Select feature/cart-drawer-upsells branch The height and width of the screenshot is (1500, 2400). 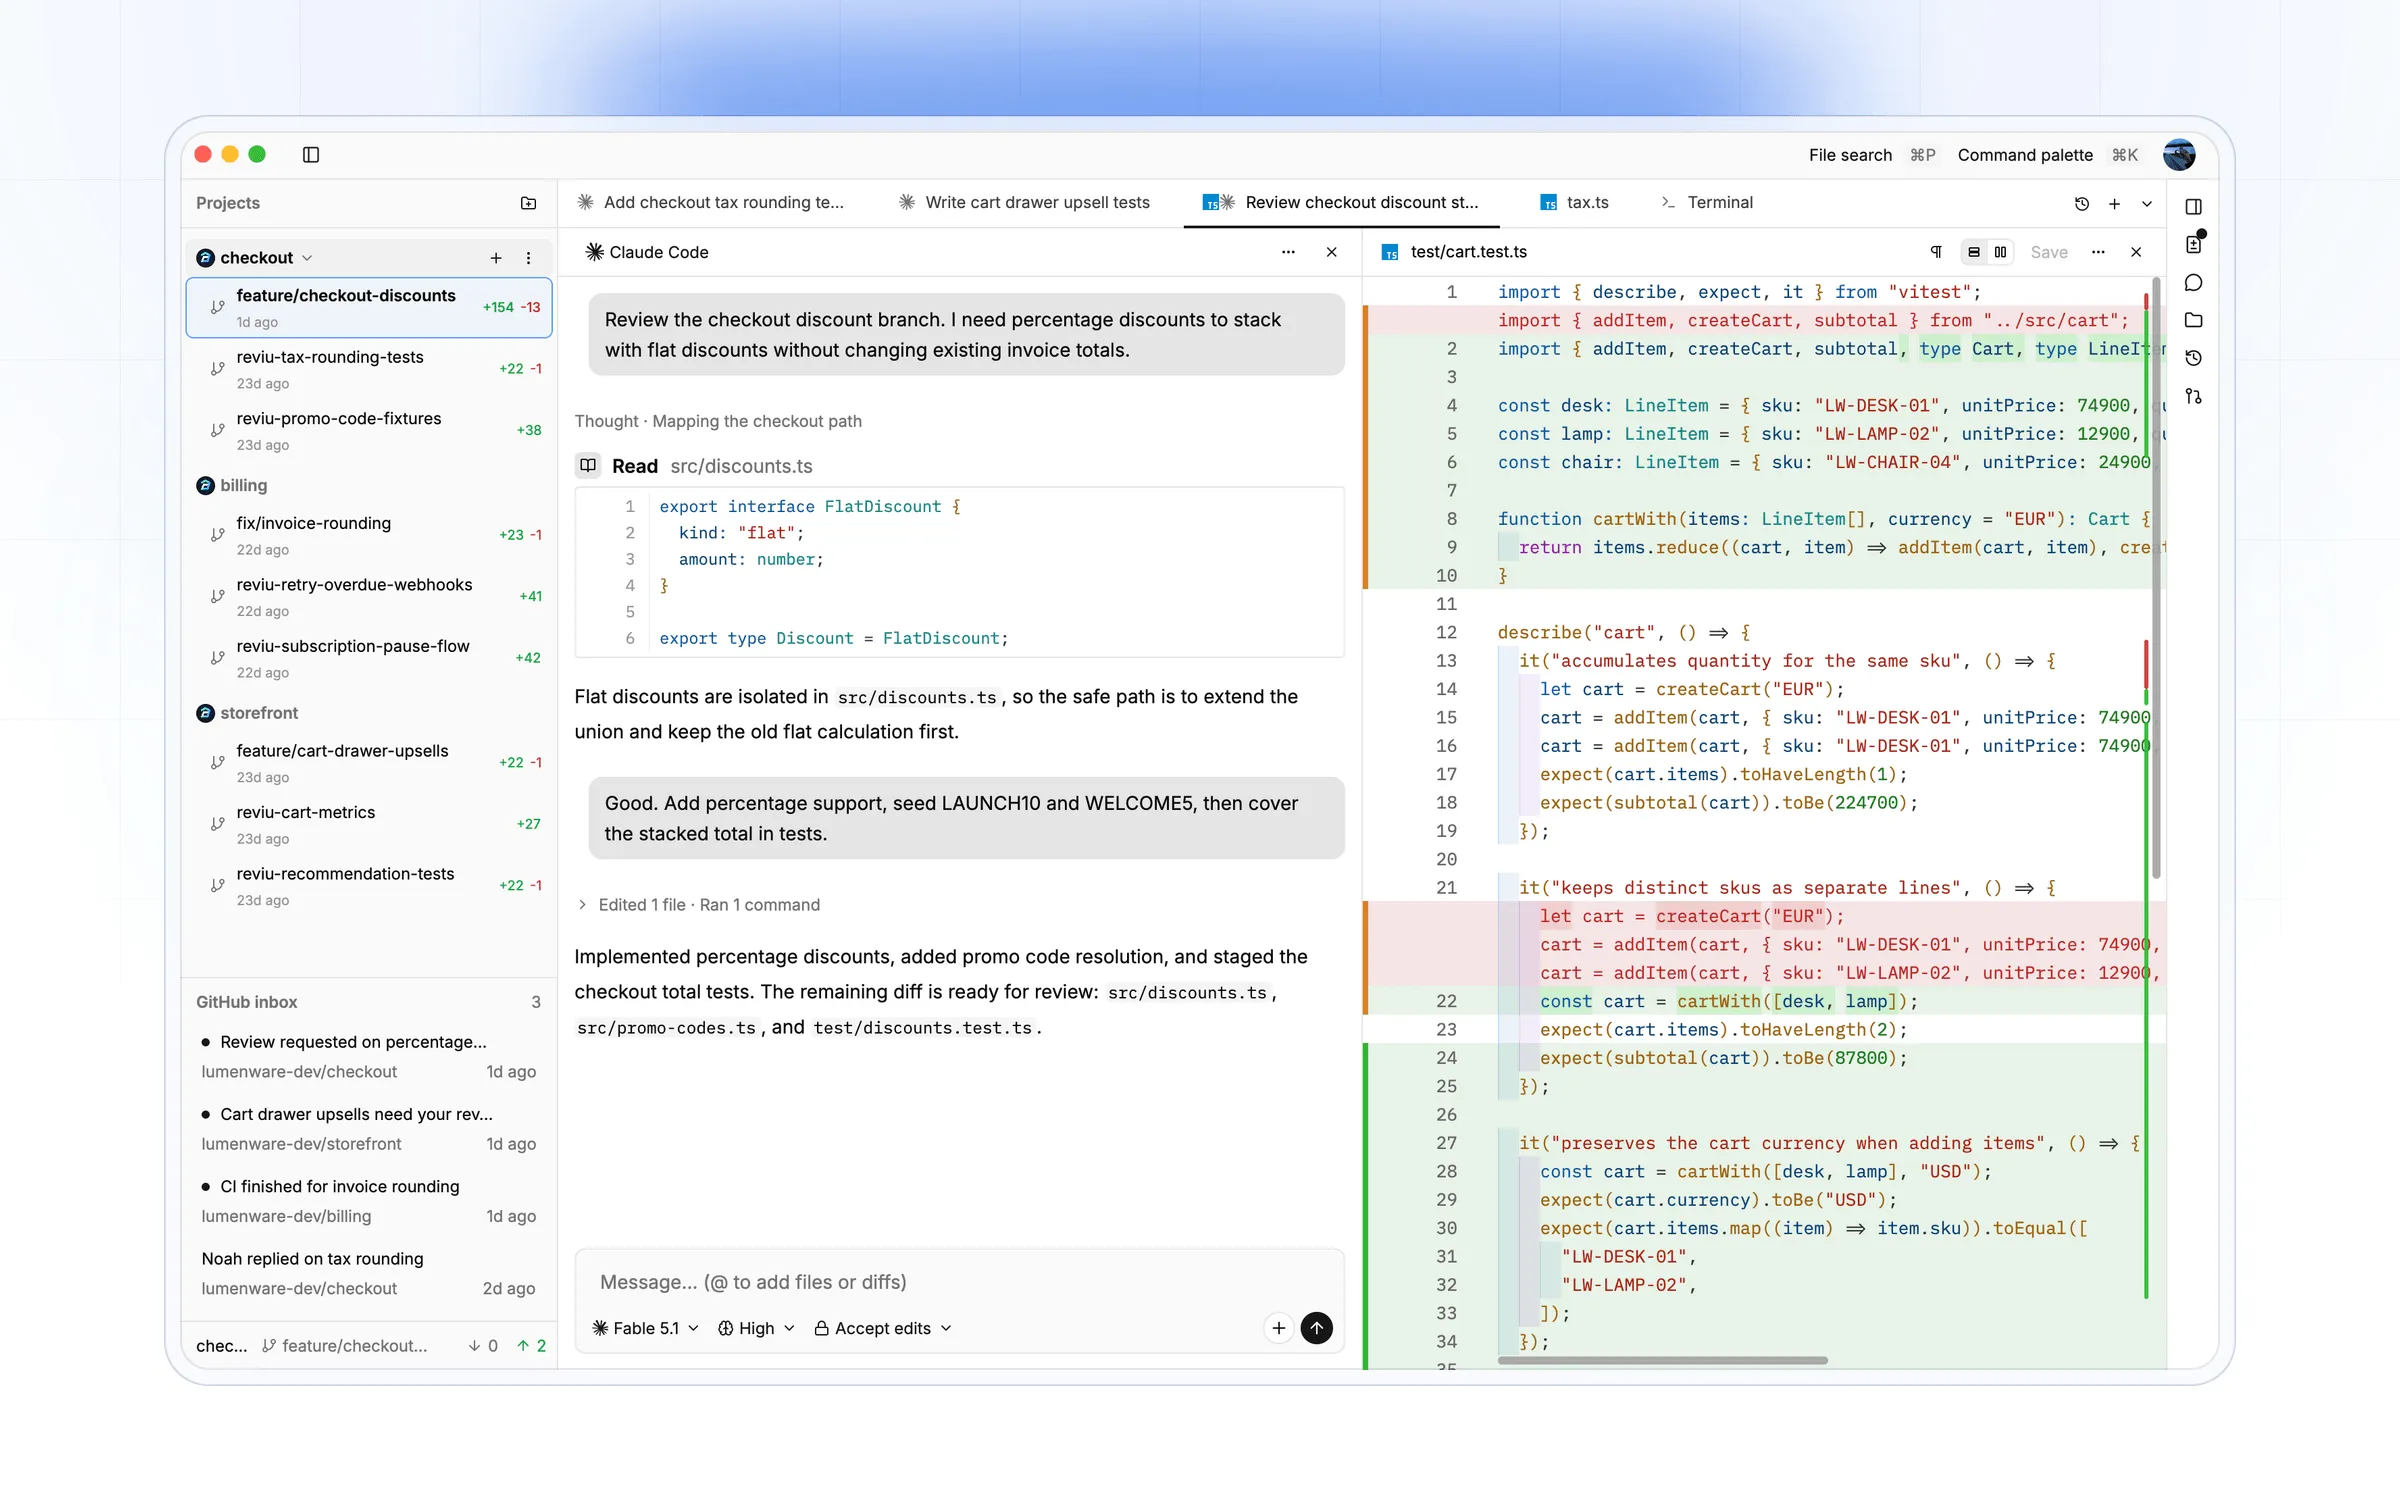369,763
